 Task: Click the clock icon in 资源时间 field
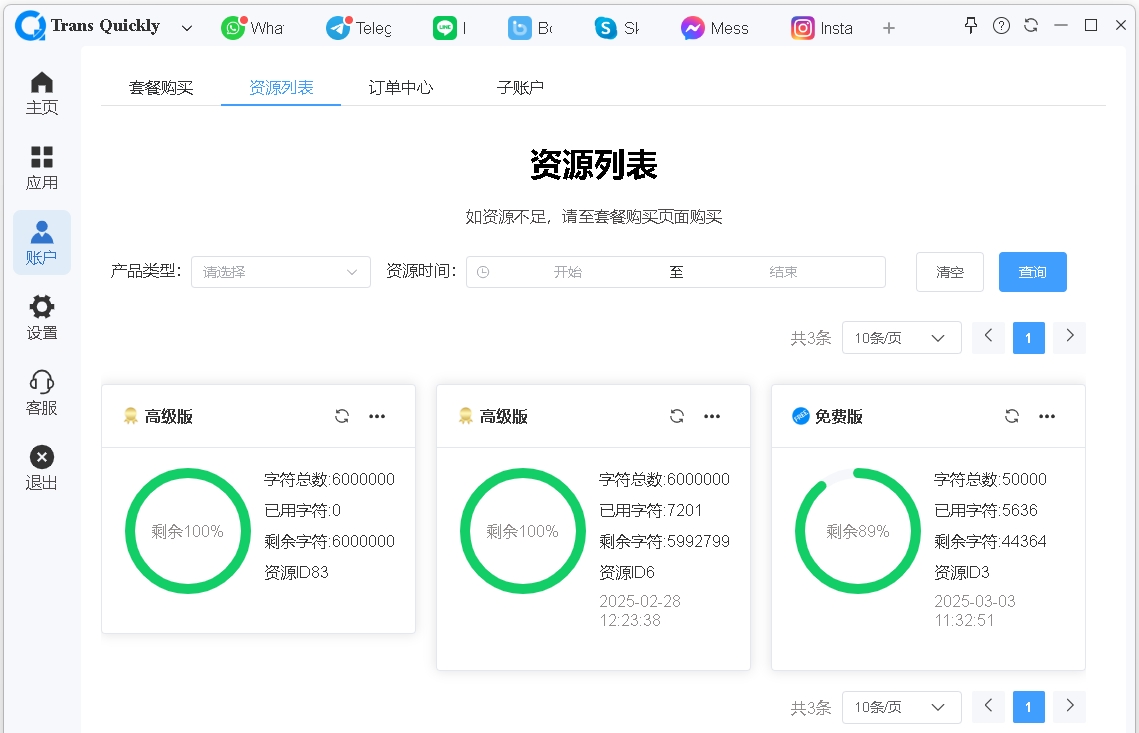pyautogui.click(x=483, y=272)
